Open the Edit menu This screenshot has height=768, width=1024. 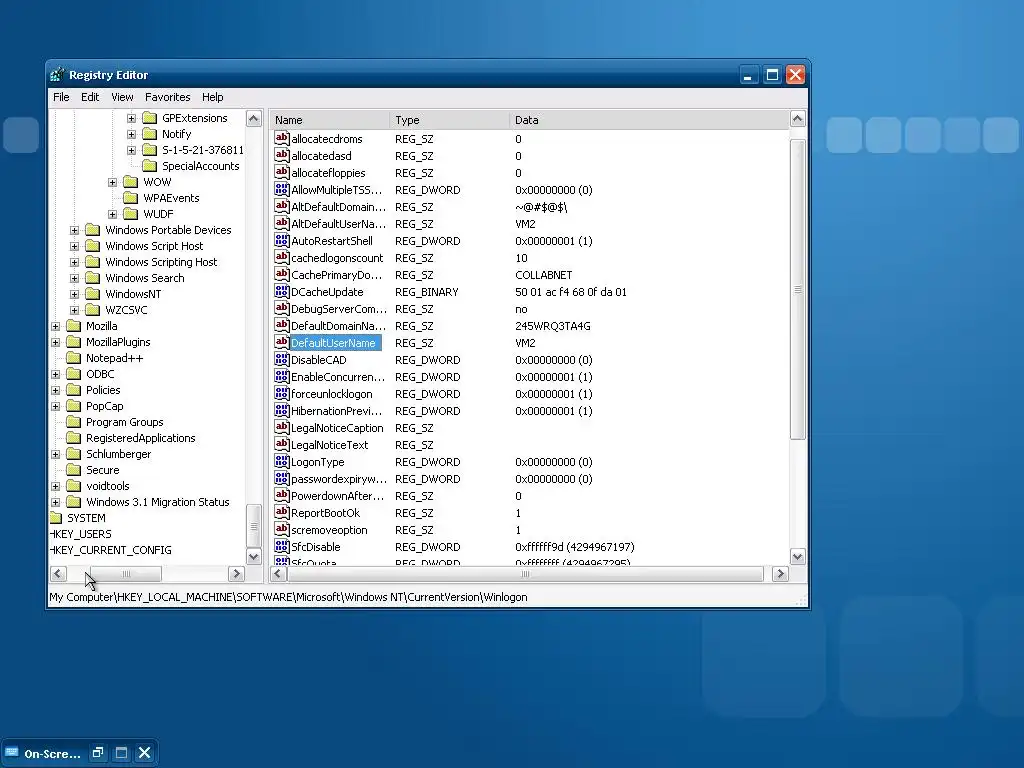[89, 97]
